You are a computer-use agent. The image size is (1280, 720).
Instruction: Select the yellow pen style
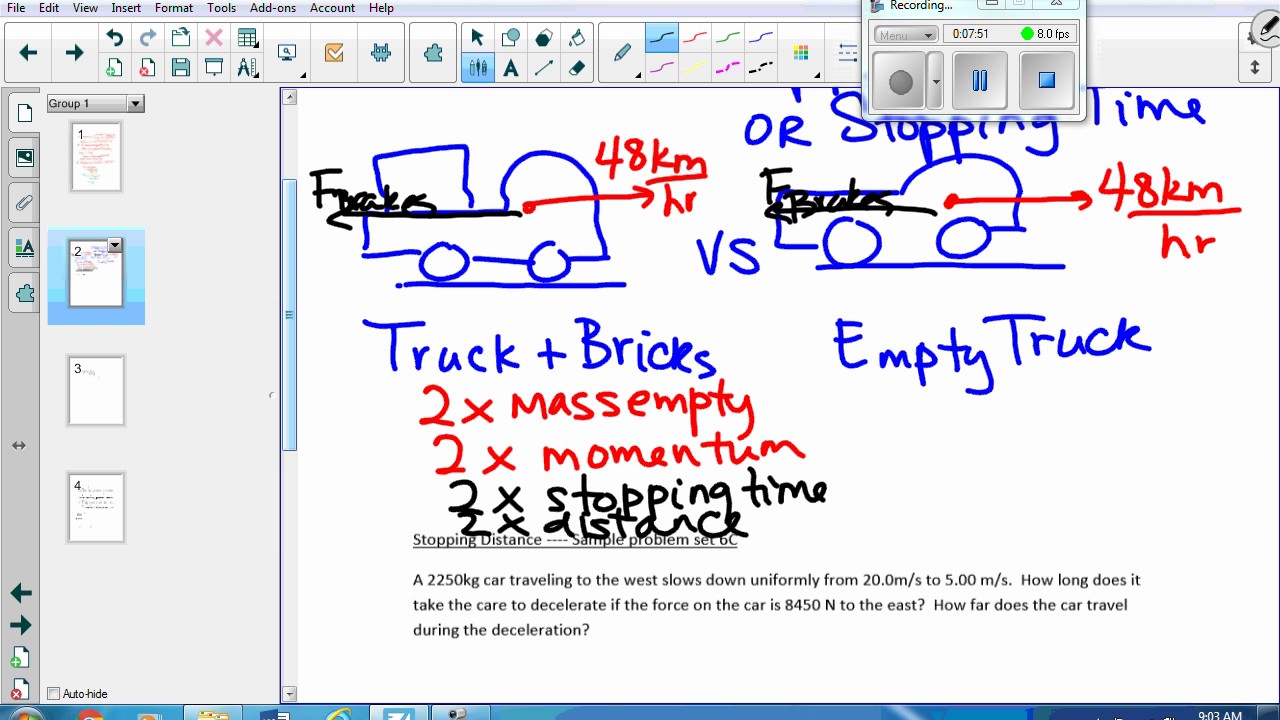(695, 68)
